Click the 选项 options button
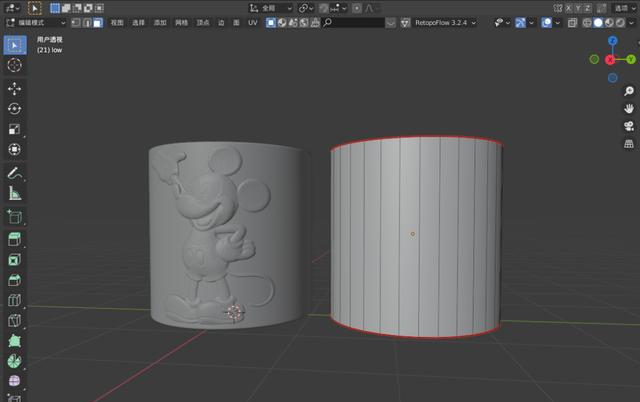Image resolution: width=640 pixels, height=402 pixels. pyautogui.click(x=624, y=7)
